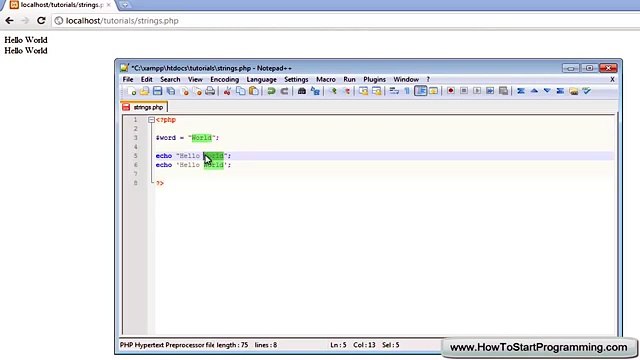Open Find with the binoculars icon
This screenshot has height=360, width=640.
[x=302, y=91]
